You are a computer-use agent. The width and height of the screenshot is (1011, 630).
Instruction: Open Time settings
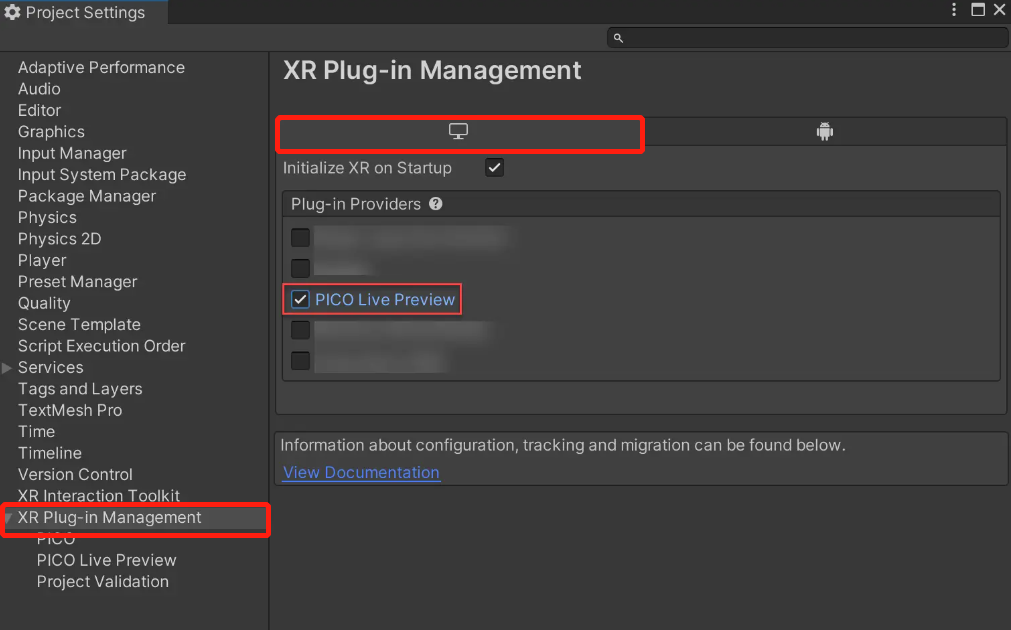[36, 431]
